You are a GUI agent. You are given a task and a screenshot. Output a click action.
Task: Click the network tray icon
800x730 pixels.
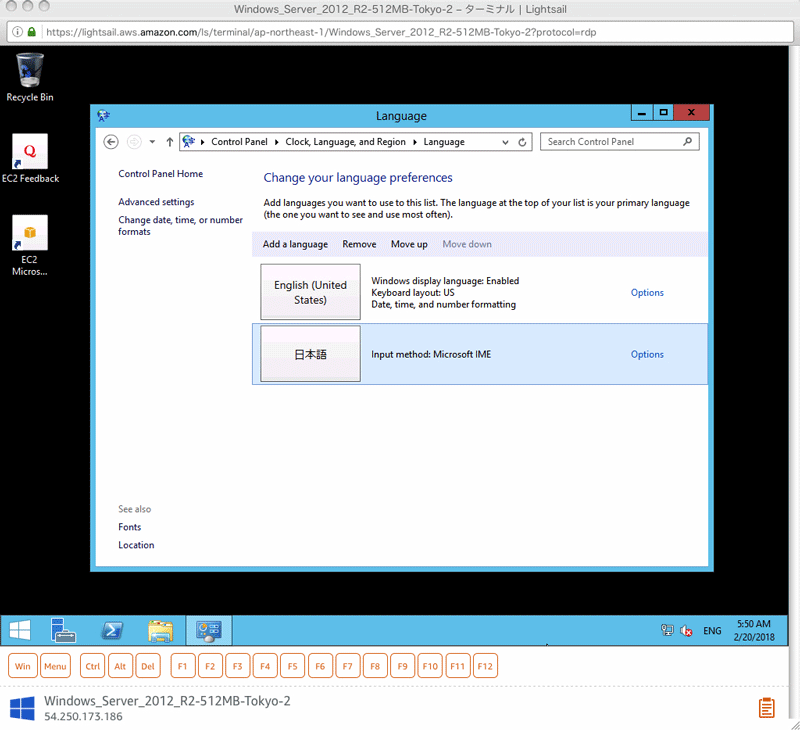point(667,631)
